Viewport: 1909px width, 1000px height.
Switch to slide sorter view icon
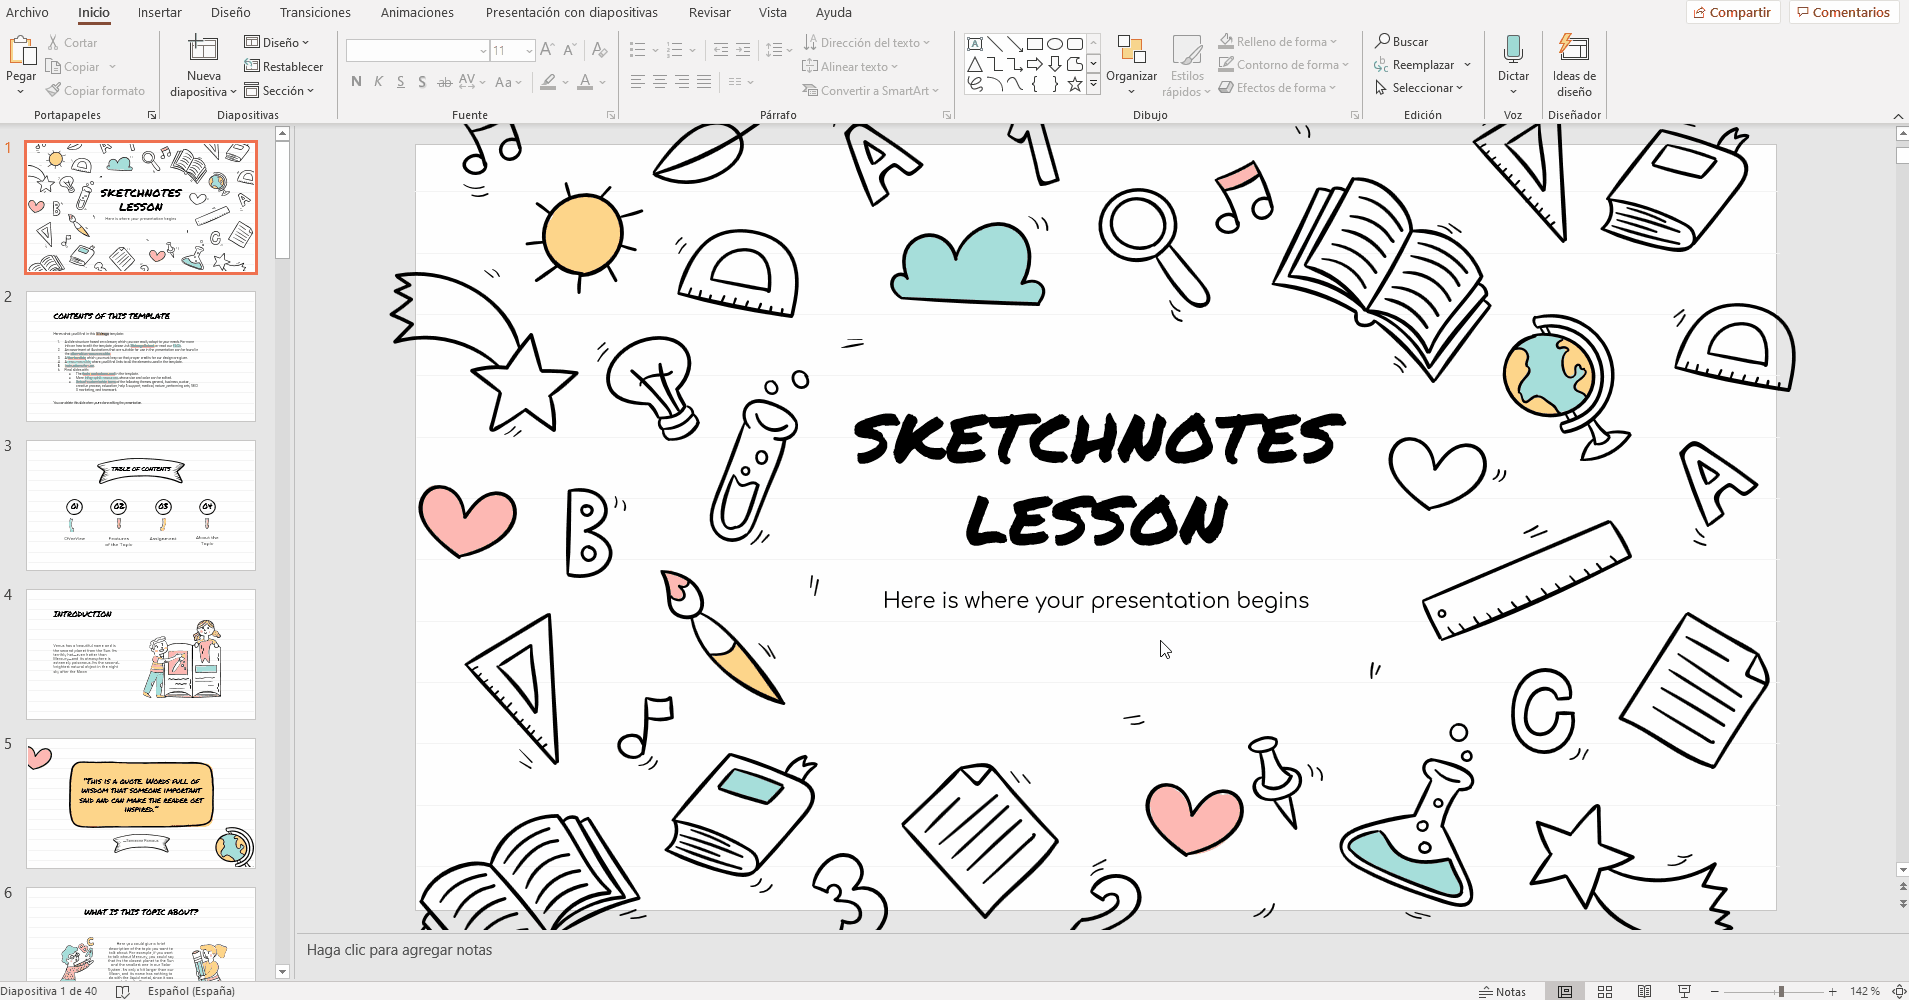(1605, 991)
